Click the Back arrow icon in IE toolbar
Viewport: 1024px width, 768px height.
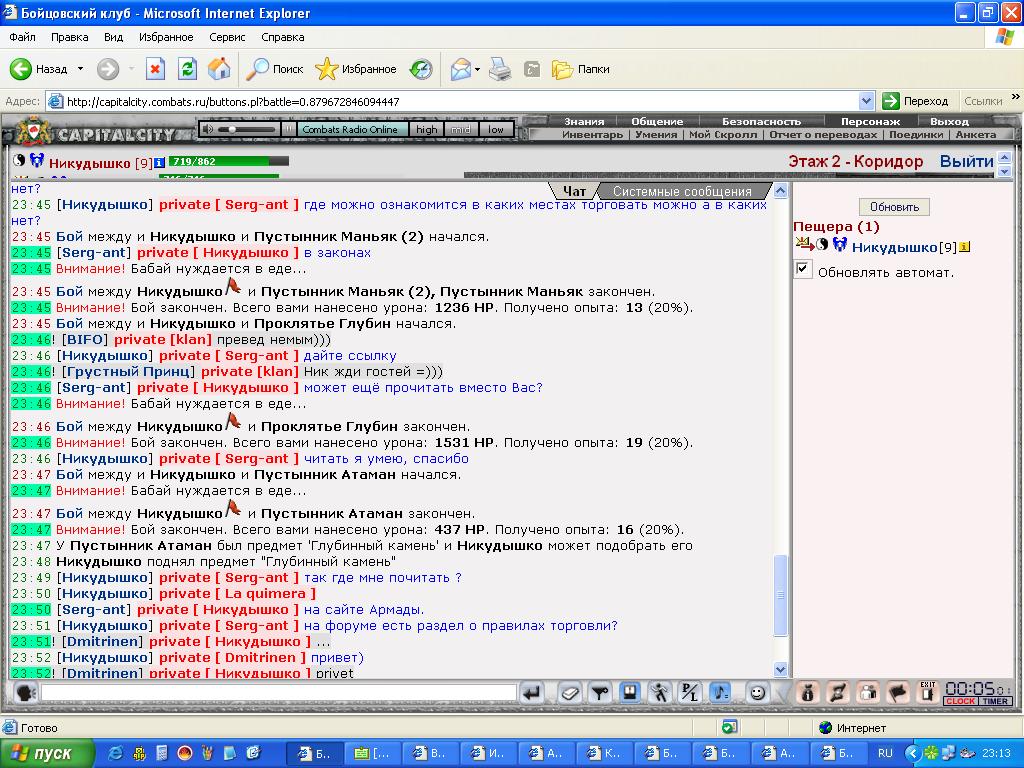pos(20,69)
